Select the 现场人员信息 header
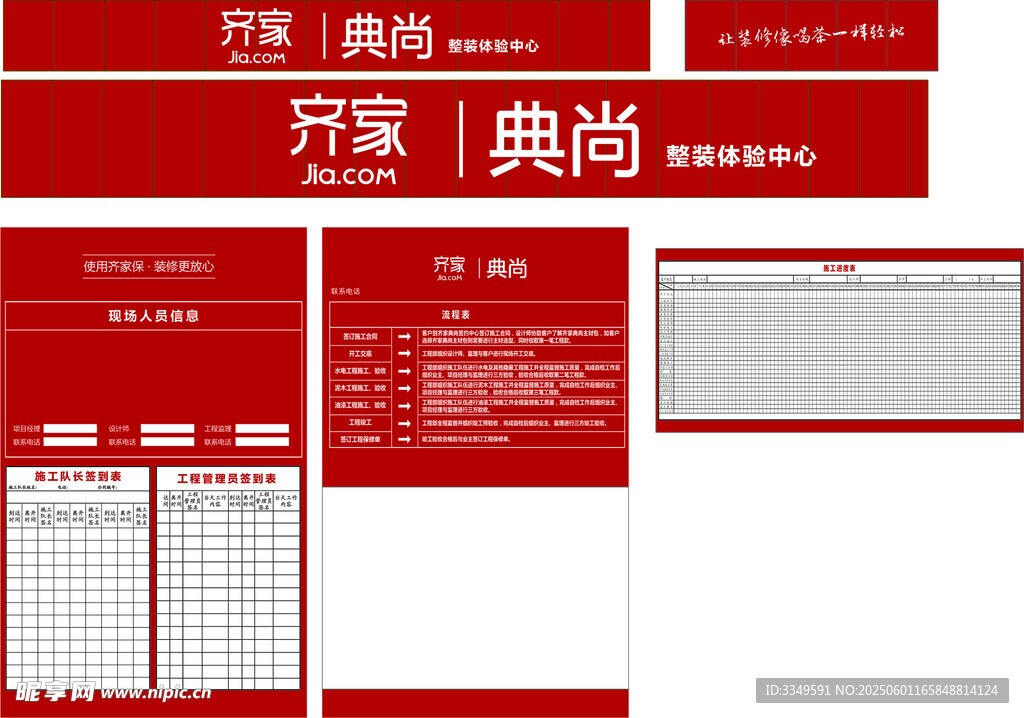 (154, 316)
